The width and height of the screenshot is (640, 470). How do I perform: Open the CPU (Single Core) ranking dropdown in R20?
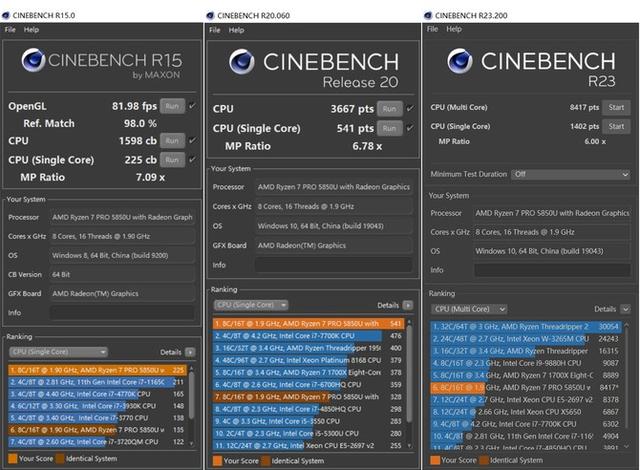[x=251, y=305]
